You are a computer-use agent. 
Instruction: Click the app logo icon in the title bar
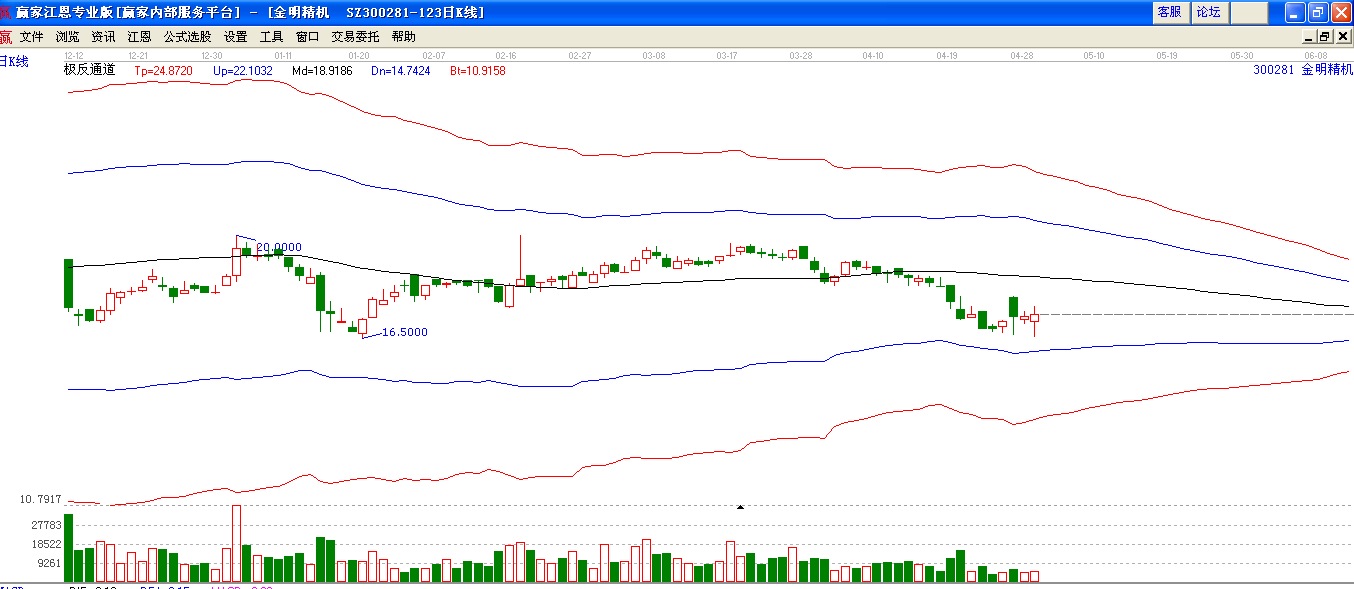point(6,12)
